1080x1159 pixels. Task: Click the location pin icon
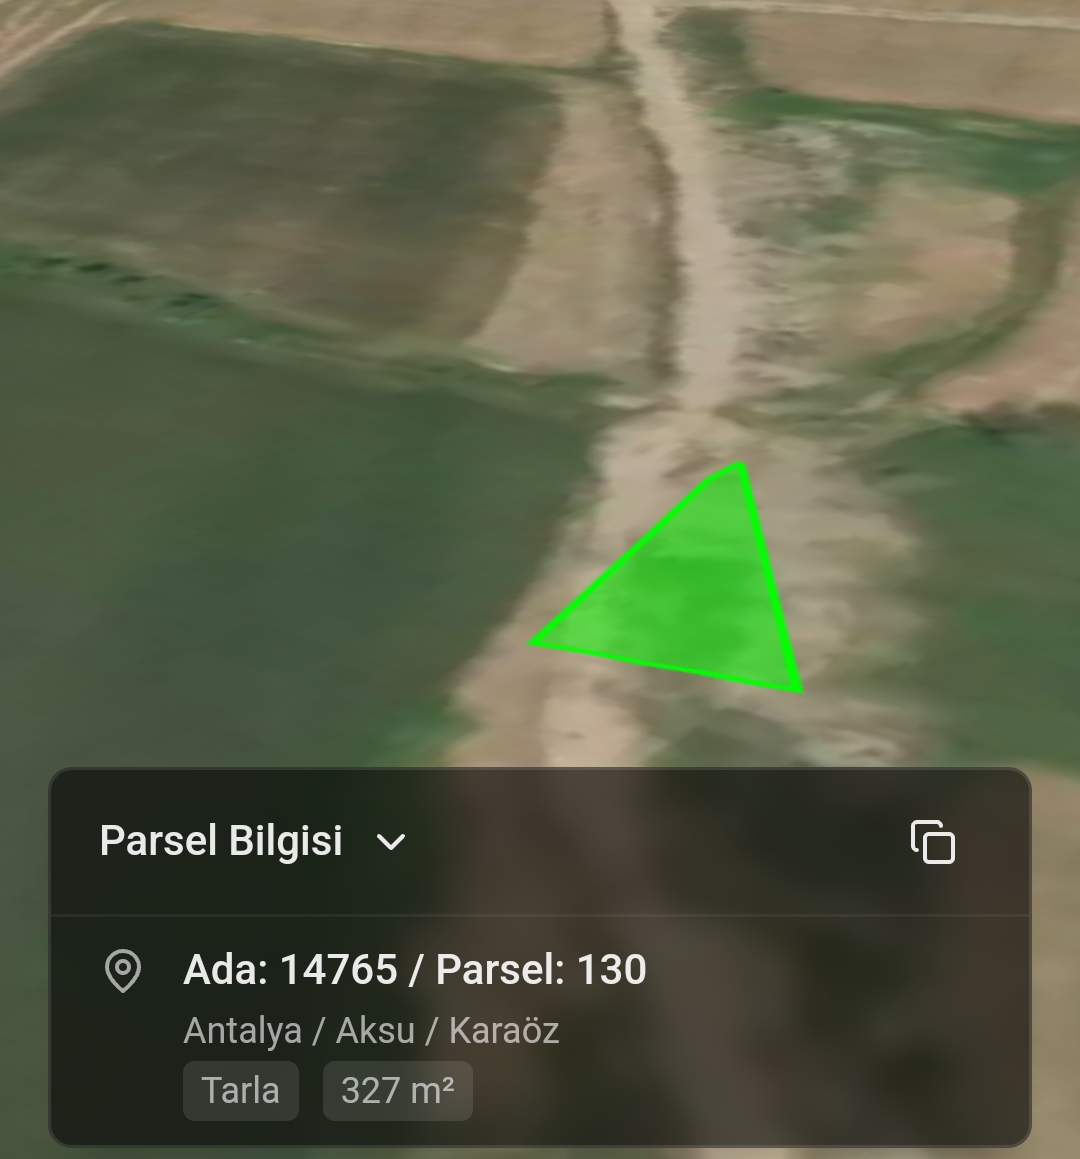pyautogui.click(x=123, y=970)
